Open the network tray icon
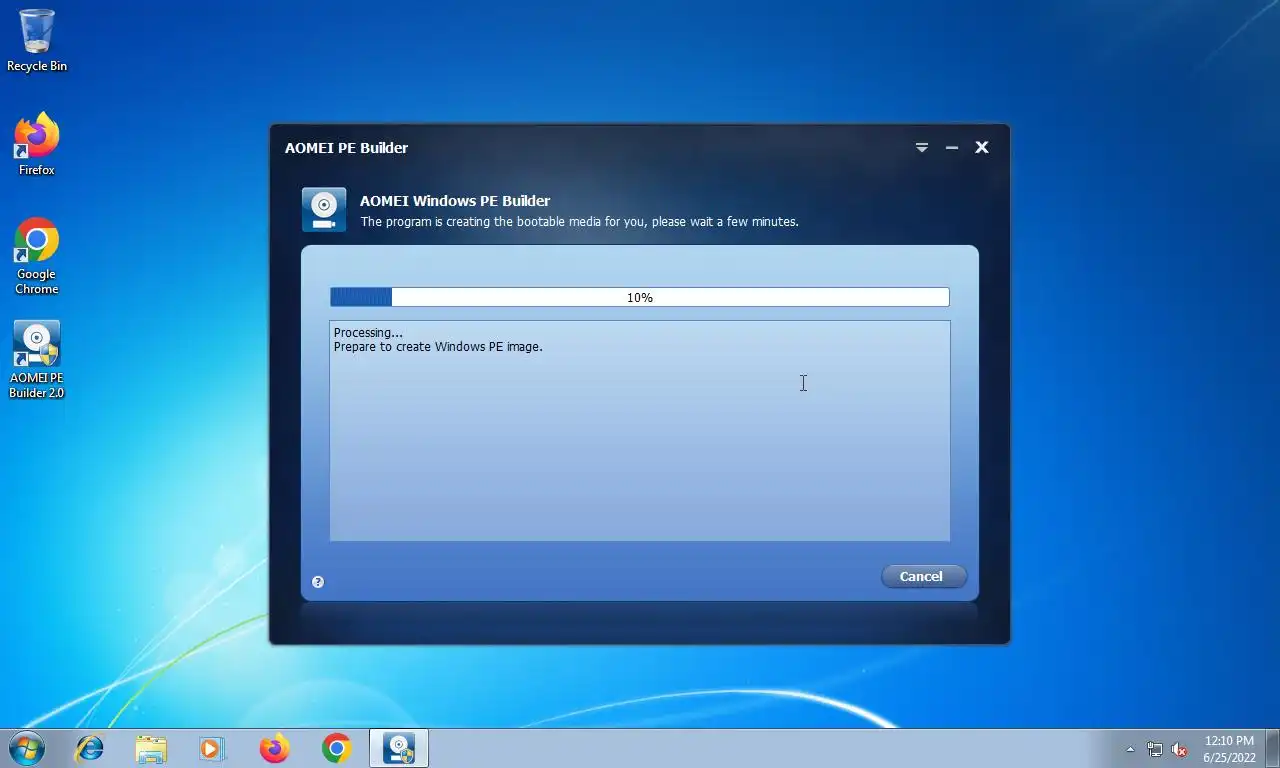Screen dimensions: 1280x768 1155,749
